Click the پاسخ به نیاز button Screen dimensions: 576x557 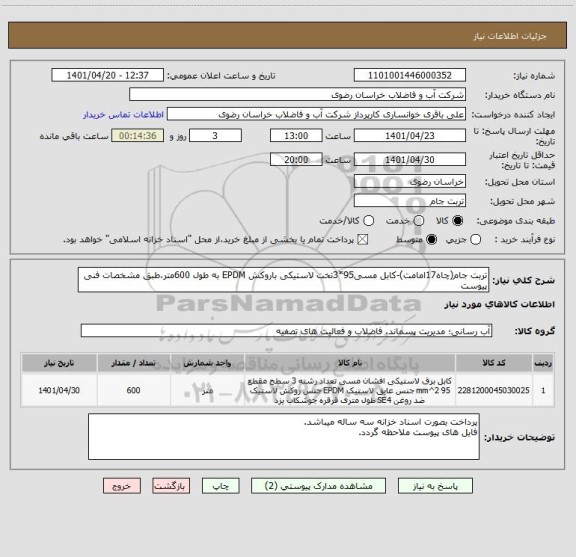click(435, 486)
